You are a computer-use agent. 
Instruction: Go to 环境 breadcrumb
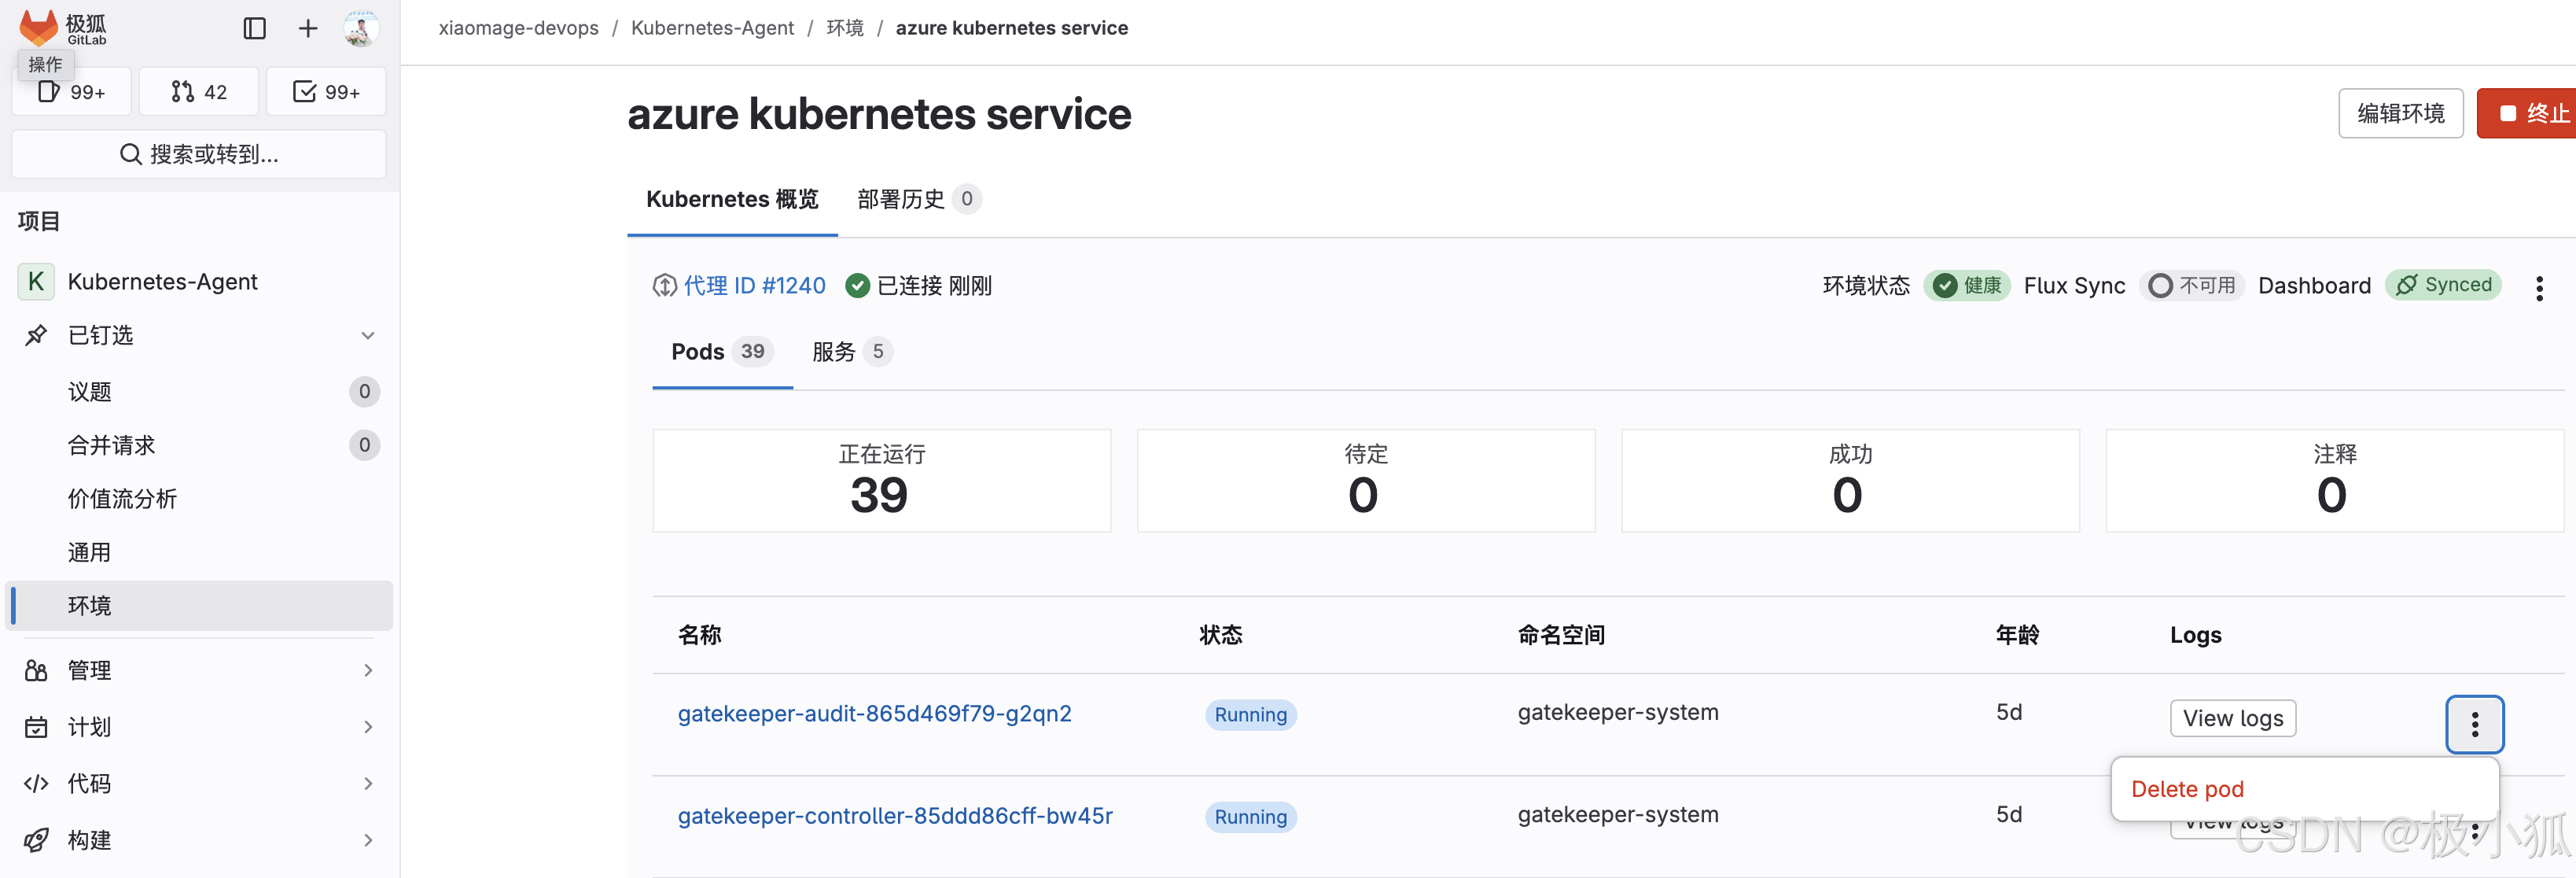845,28
